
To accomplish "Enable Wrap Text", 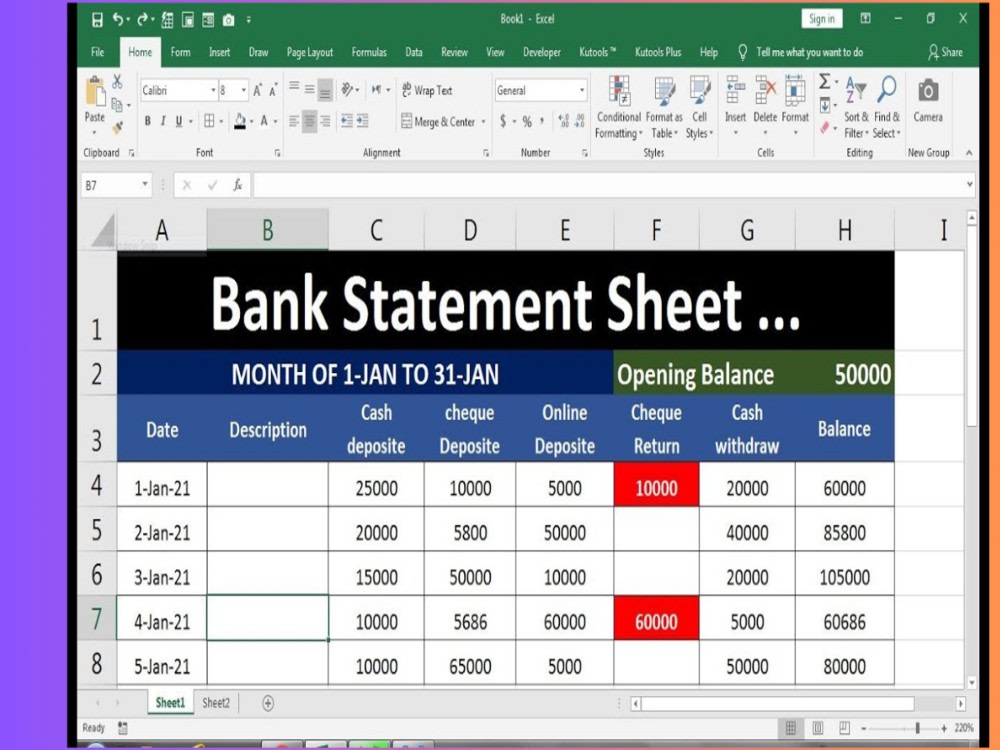I will click(x=427, y=91).
